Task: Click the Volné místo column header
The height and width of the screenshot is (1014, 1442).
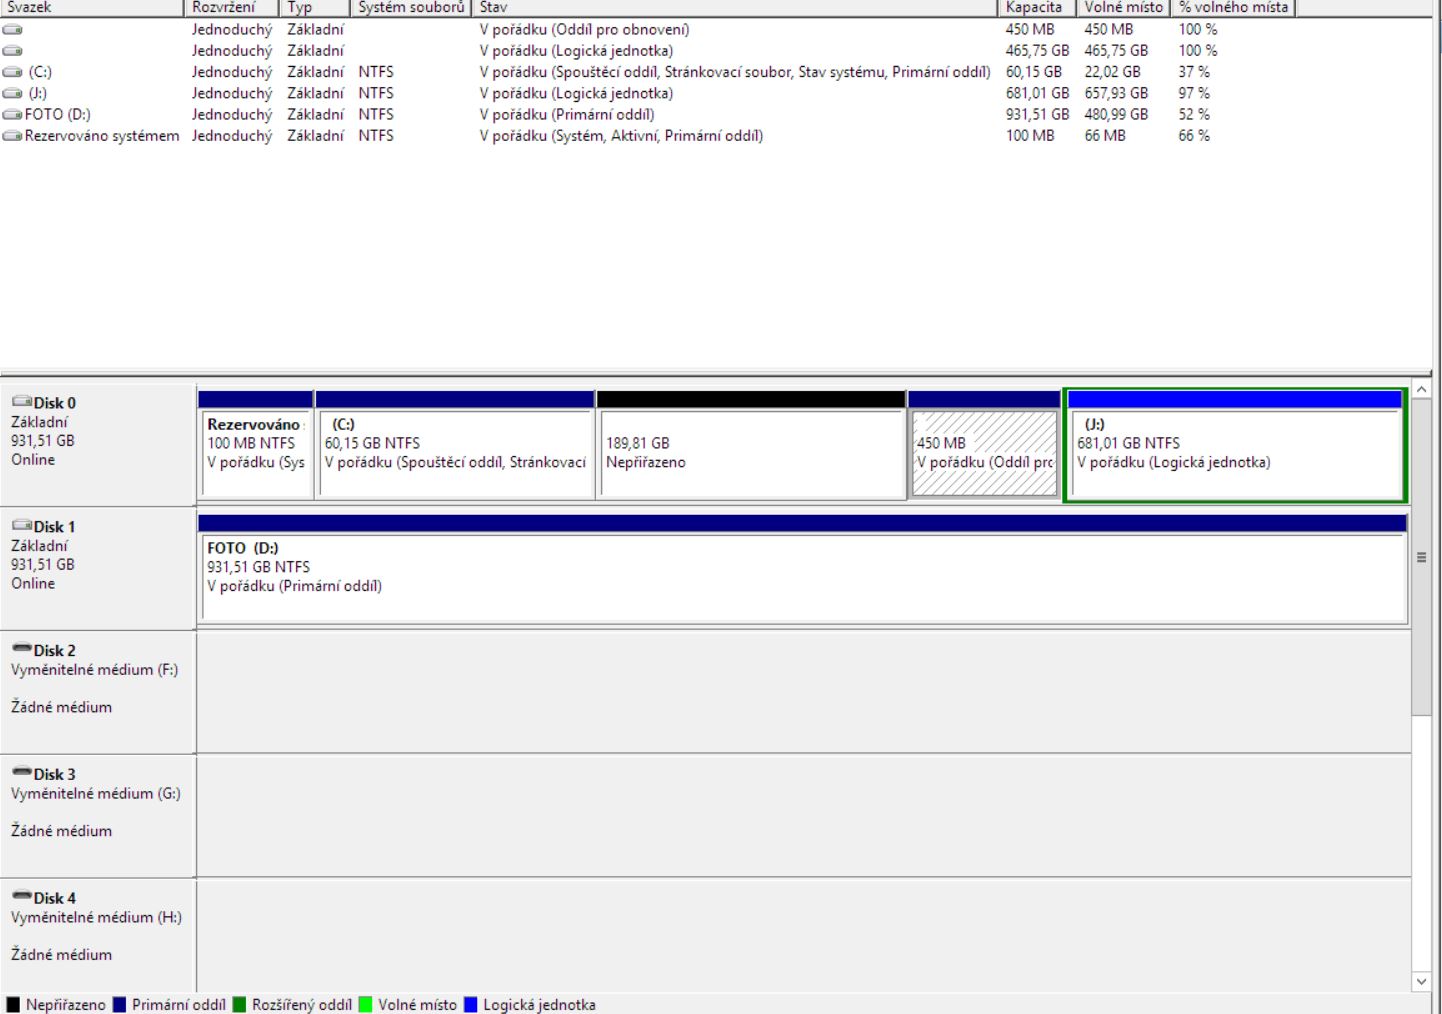Action: (1123, 7)
